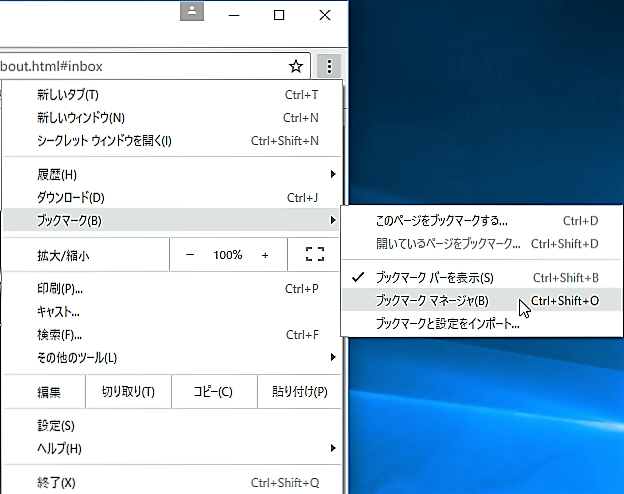Close the Chrome window
624x494 pixels.
(325, 15)
